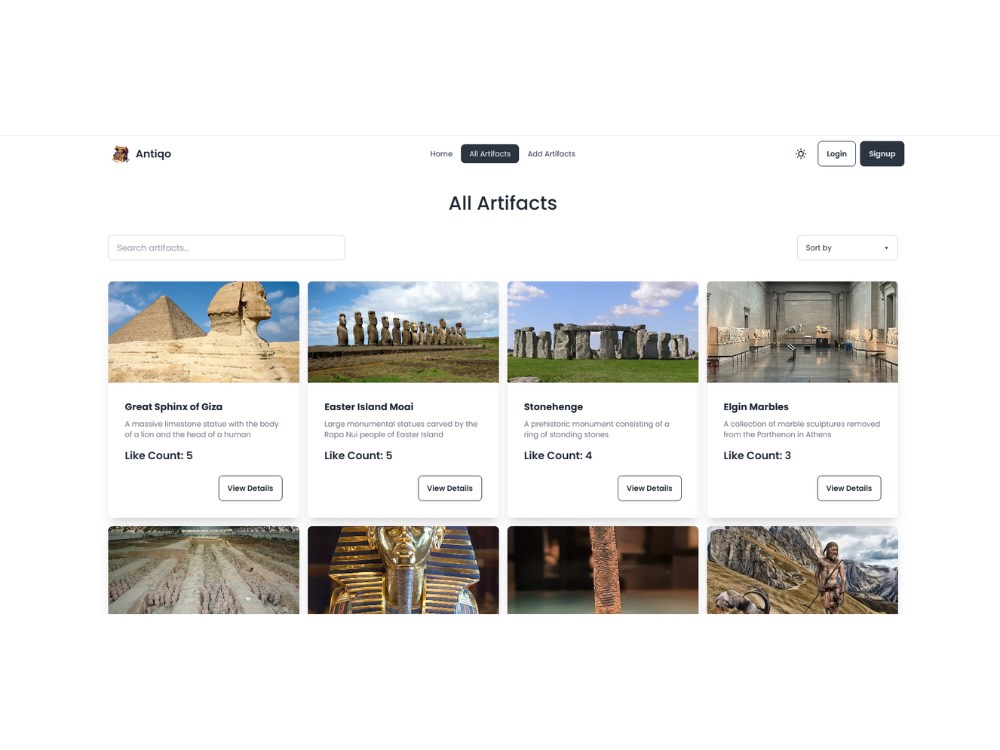The height and width of the screenshot is (750, 1000).
Task: Click 'Large monumental statues carved' description
Action: [401, 429]
